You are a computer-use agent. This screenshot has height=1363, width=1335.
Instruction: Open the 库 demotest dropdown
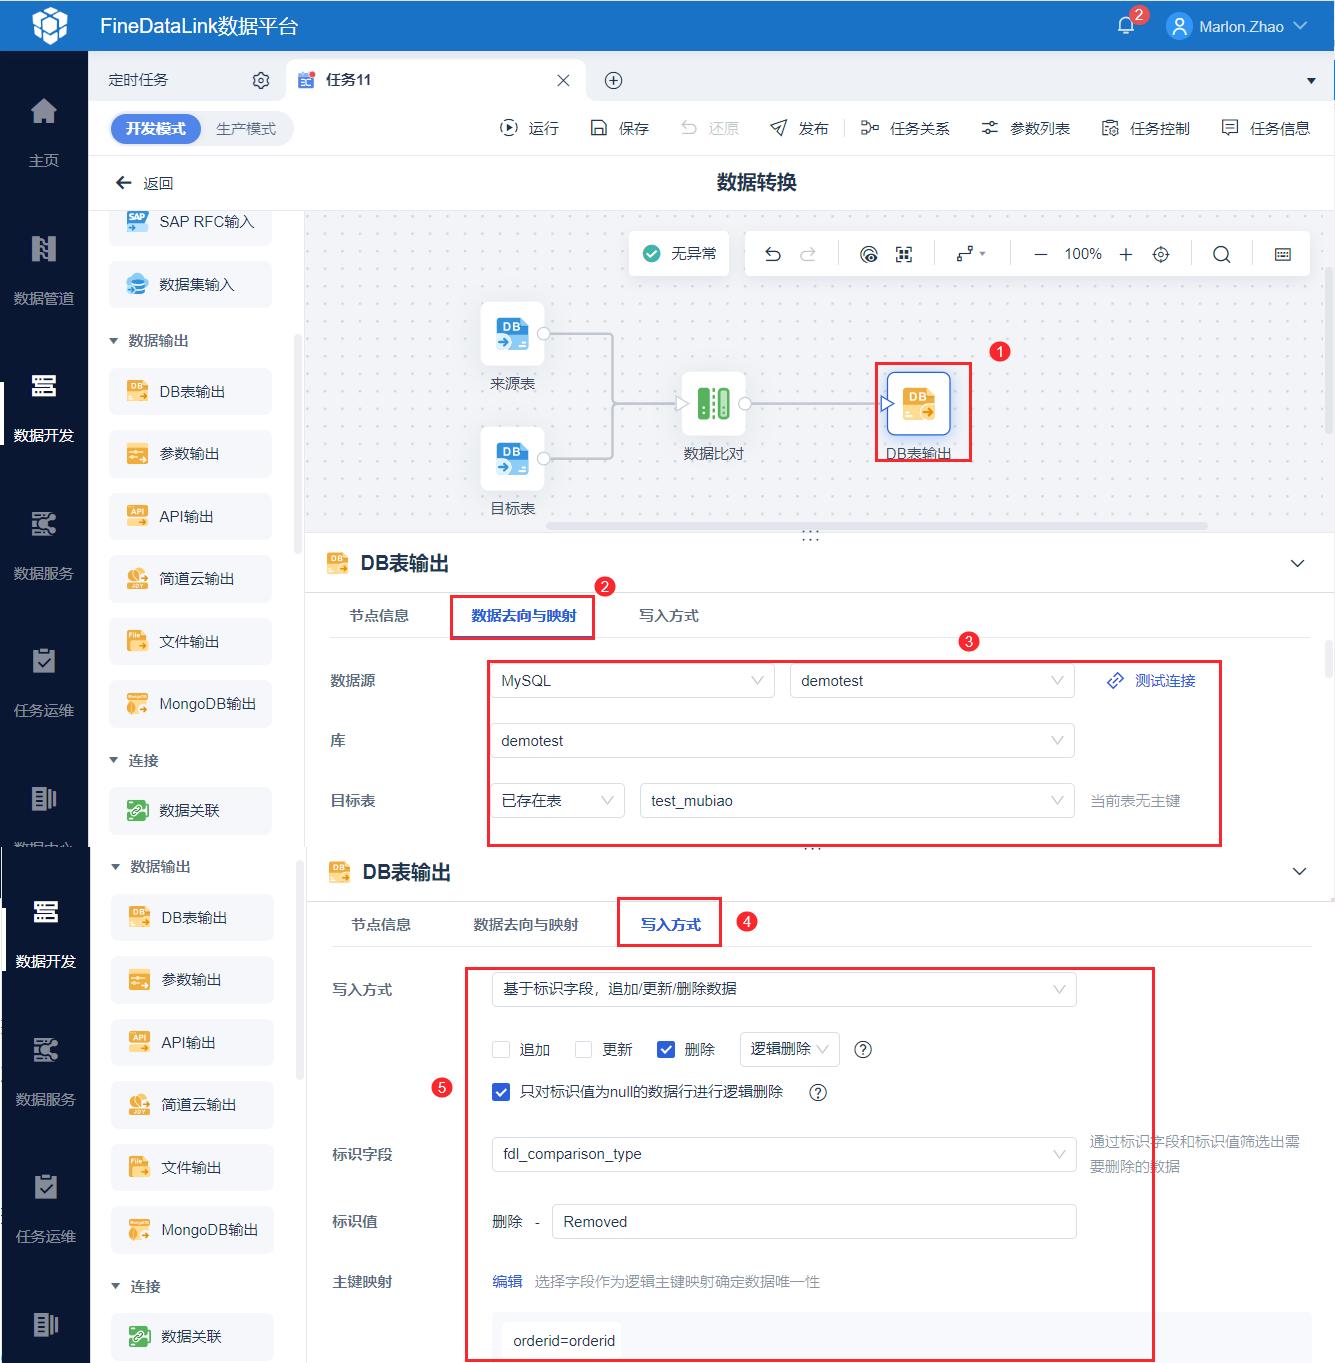[x=782, y=741]
